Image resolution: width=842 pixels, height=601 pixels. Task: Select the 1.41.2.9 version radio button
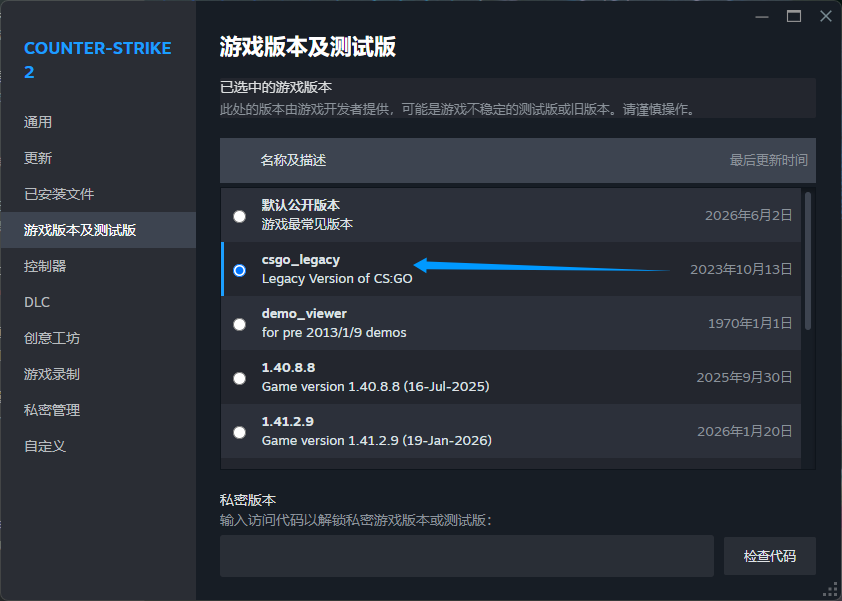tap(239, 432)
